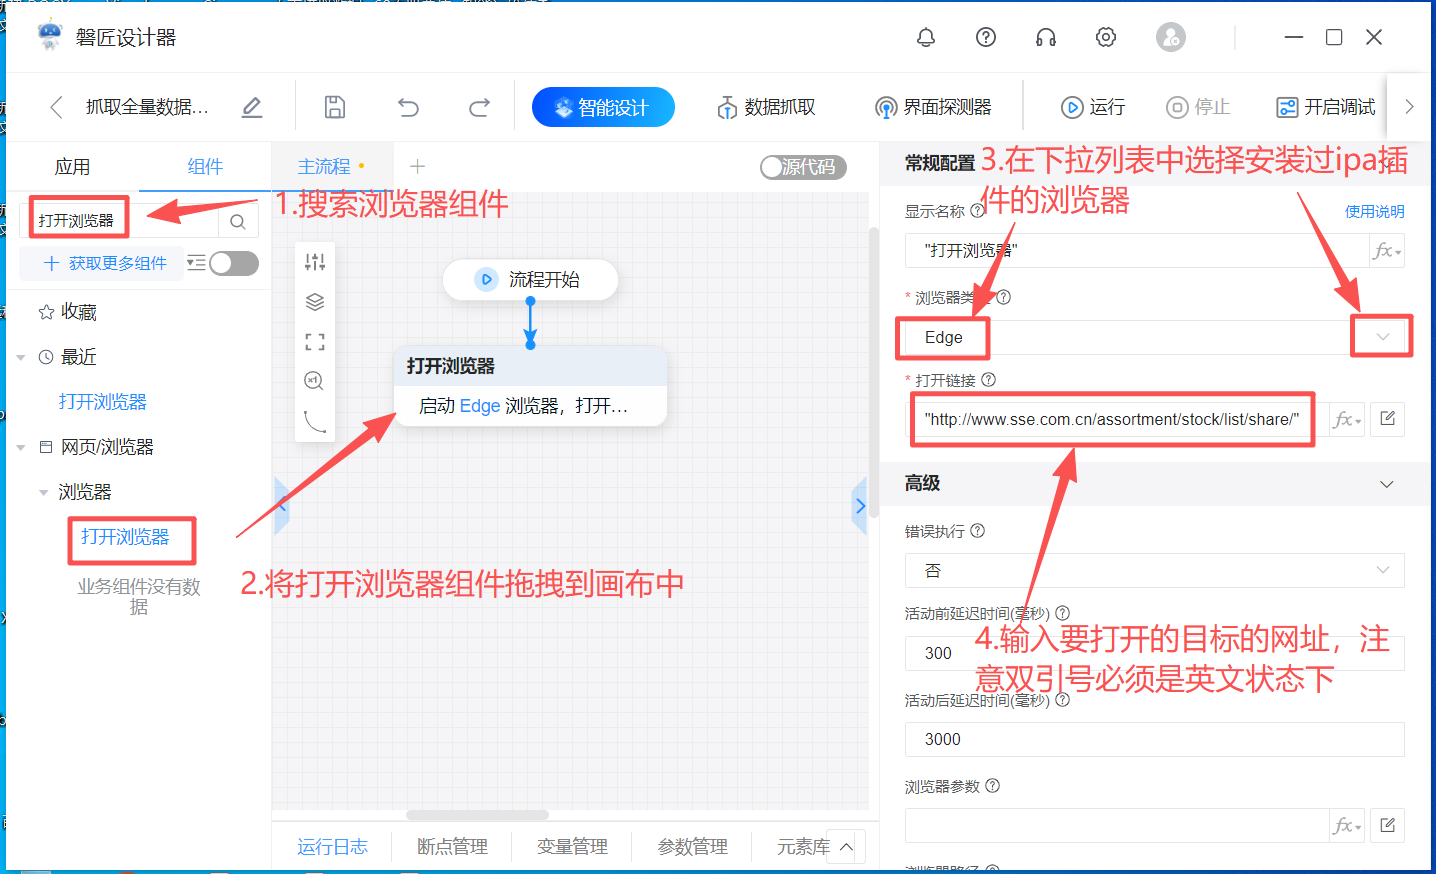Screen dimensions: 1436x874
Task: Click info icon next to browser type label
Action: pos(1004,297)
